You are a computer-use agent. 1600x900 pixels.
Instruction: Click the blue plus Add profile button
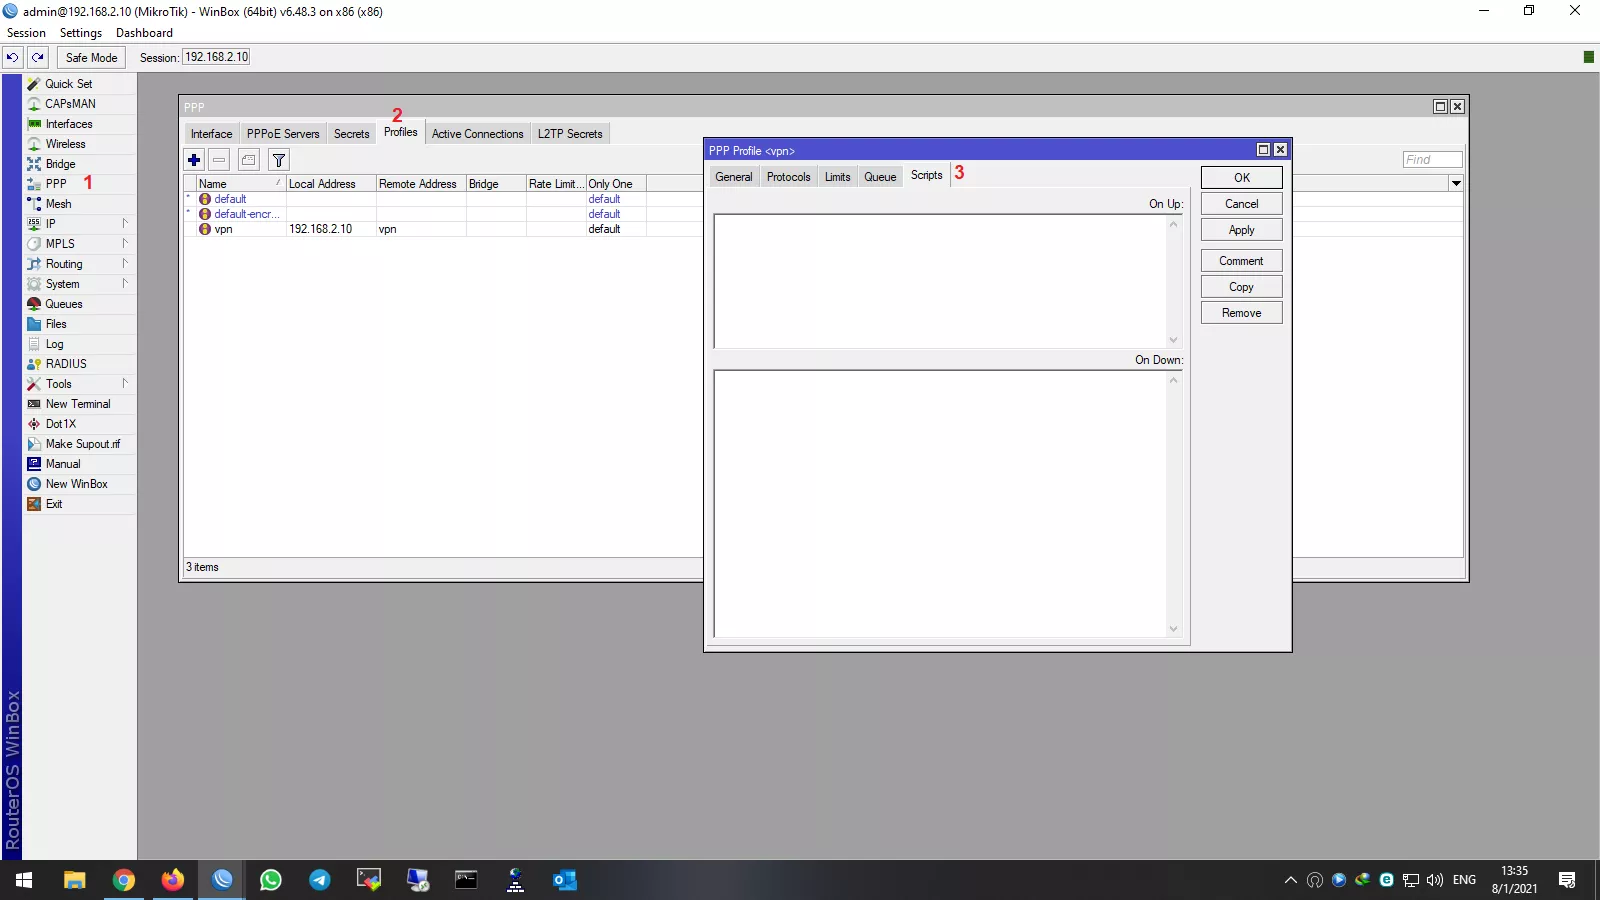[x=194, y=160]
